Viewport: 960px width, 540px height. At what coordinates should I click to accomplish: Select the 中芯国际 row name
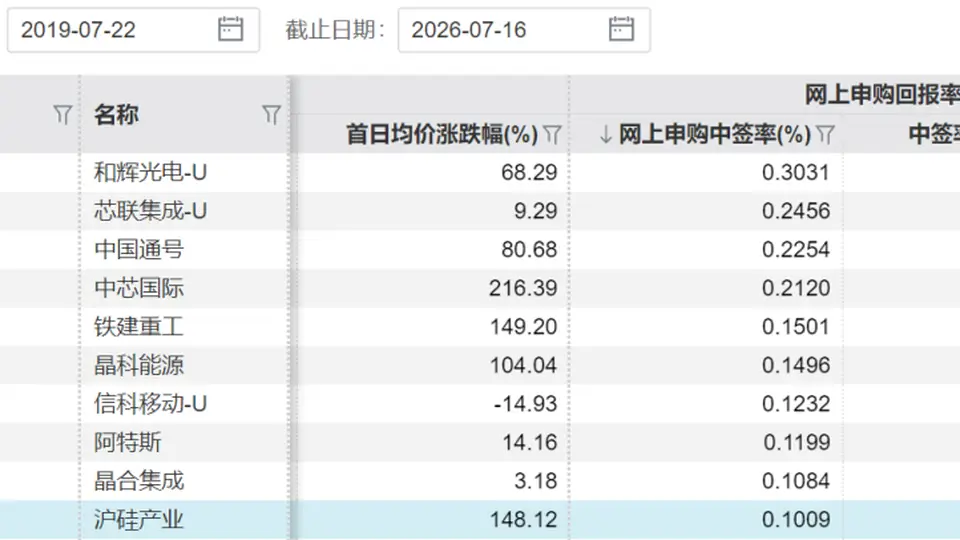pyautogui.click(x=139, y=288)
